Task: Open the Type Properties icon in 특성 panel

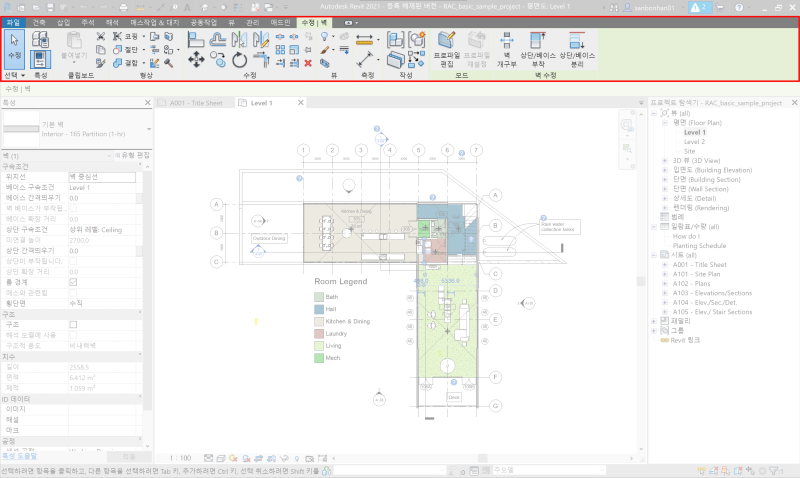Action: [40, 39]
